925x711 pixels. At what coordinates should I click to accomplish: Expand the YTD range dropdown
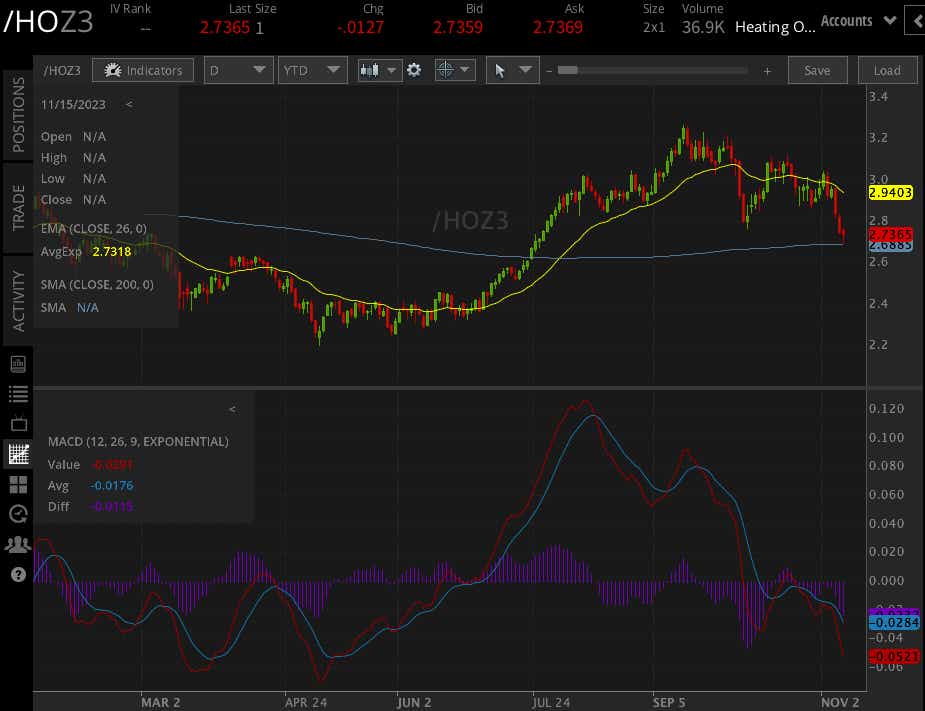click(312, 70)
